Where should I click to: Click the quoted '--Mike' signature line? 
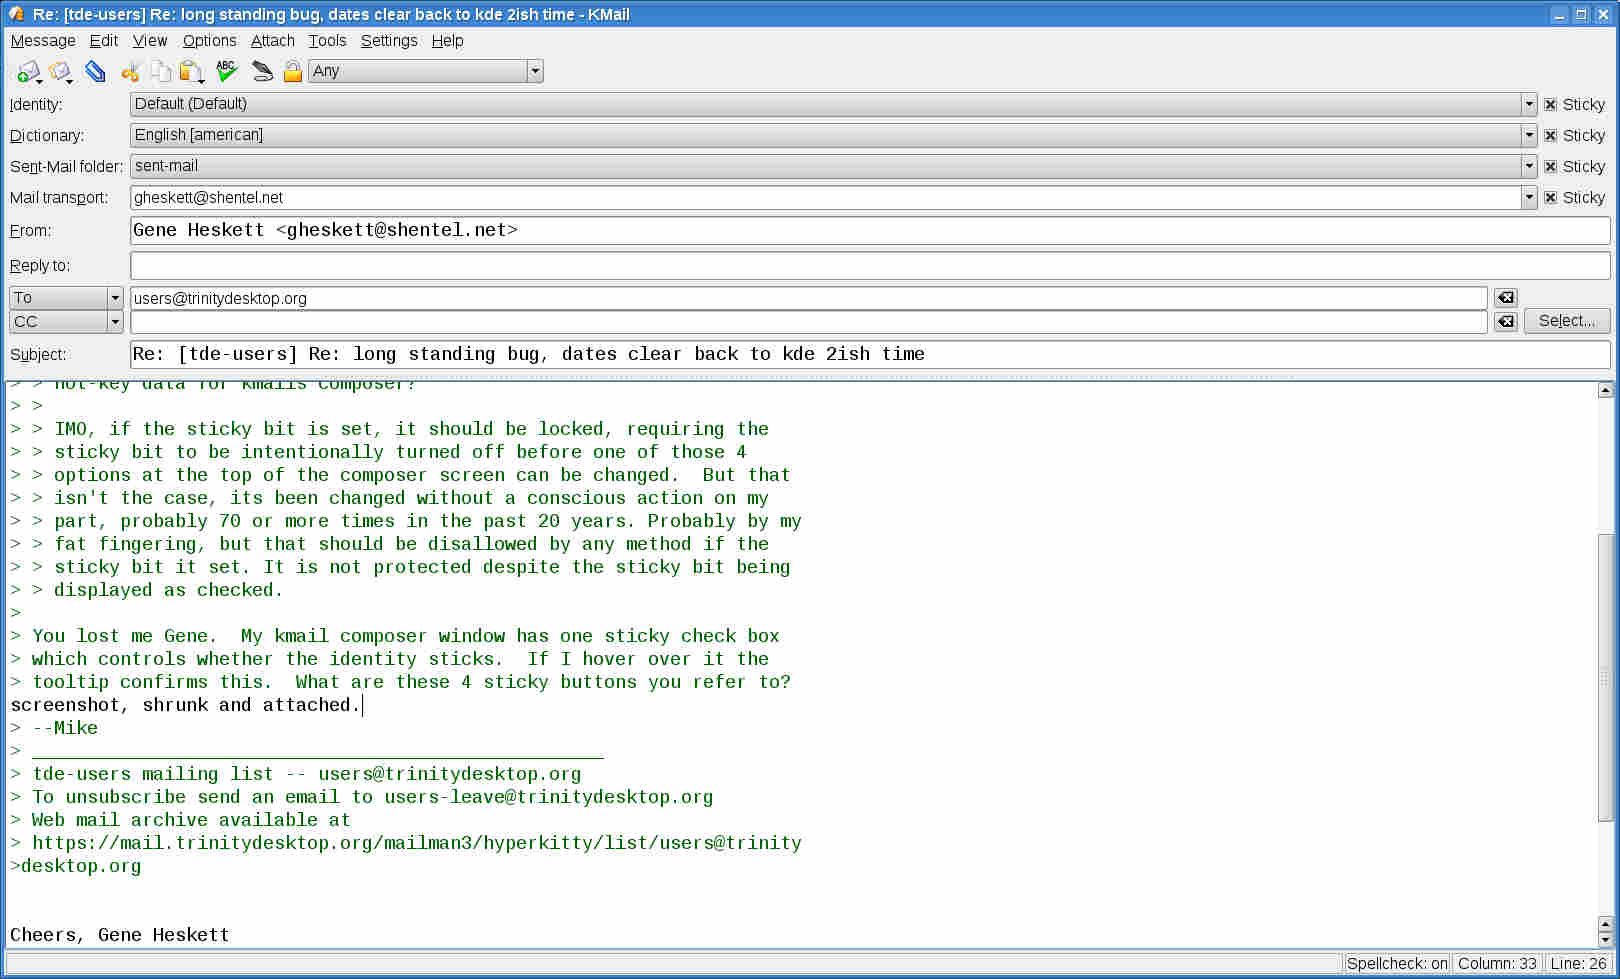tap(54, 728)
